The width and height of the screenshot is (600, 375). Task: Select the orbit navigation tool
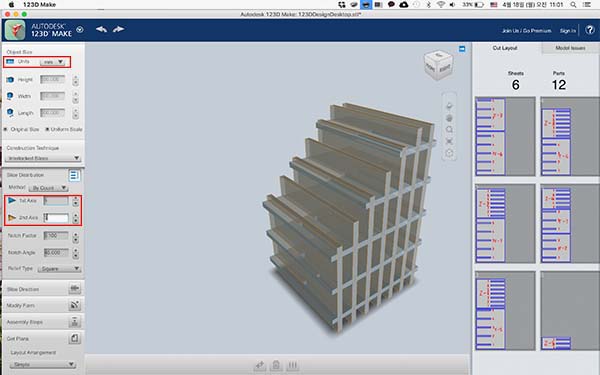point(449,106)
